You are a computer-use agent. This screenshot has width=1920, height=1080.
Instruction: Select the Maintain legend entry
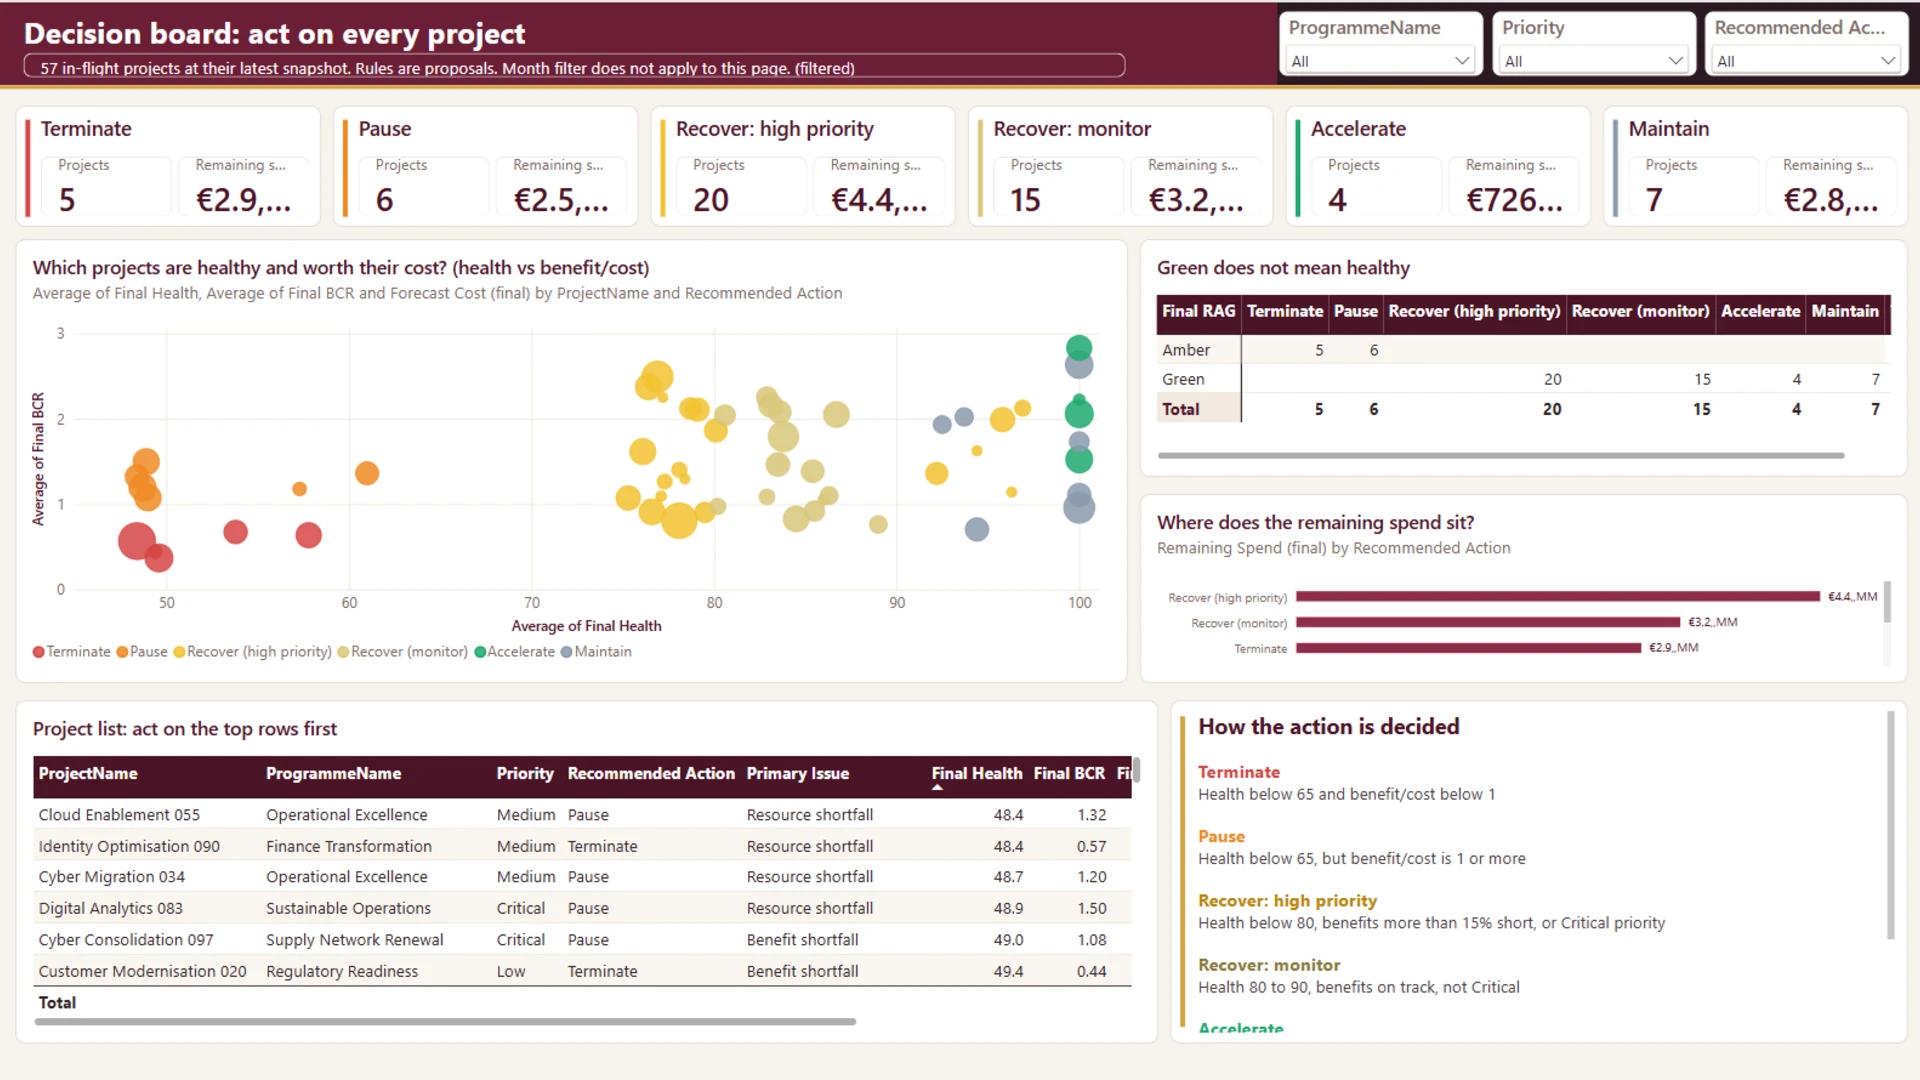pos(596,652)
